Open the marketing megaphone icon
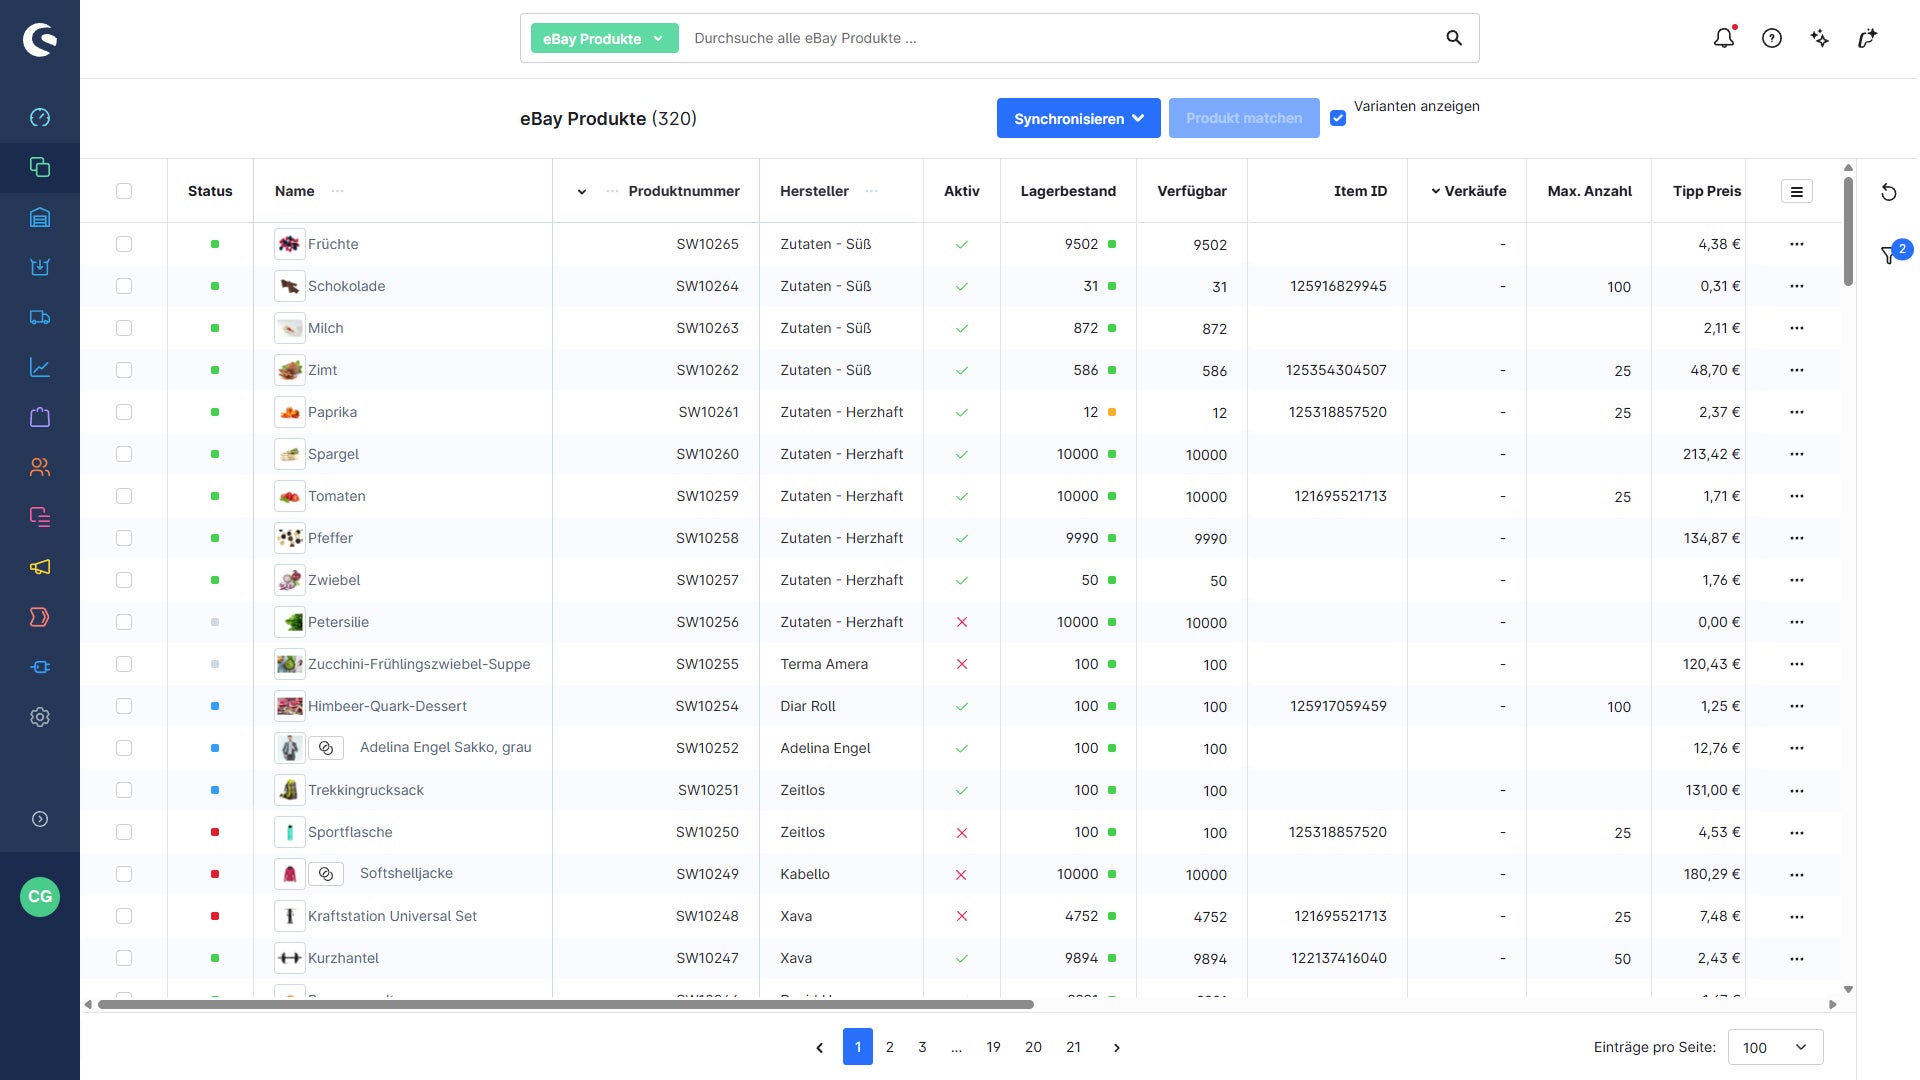Screen dimensions: 1920x1080 tap(40, 567)
